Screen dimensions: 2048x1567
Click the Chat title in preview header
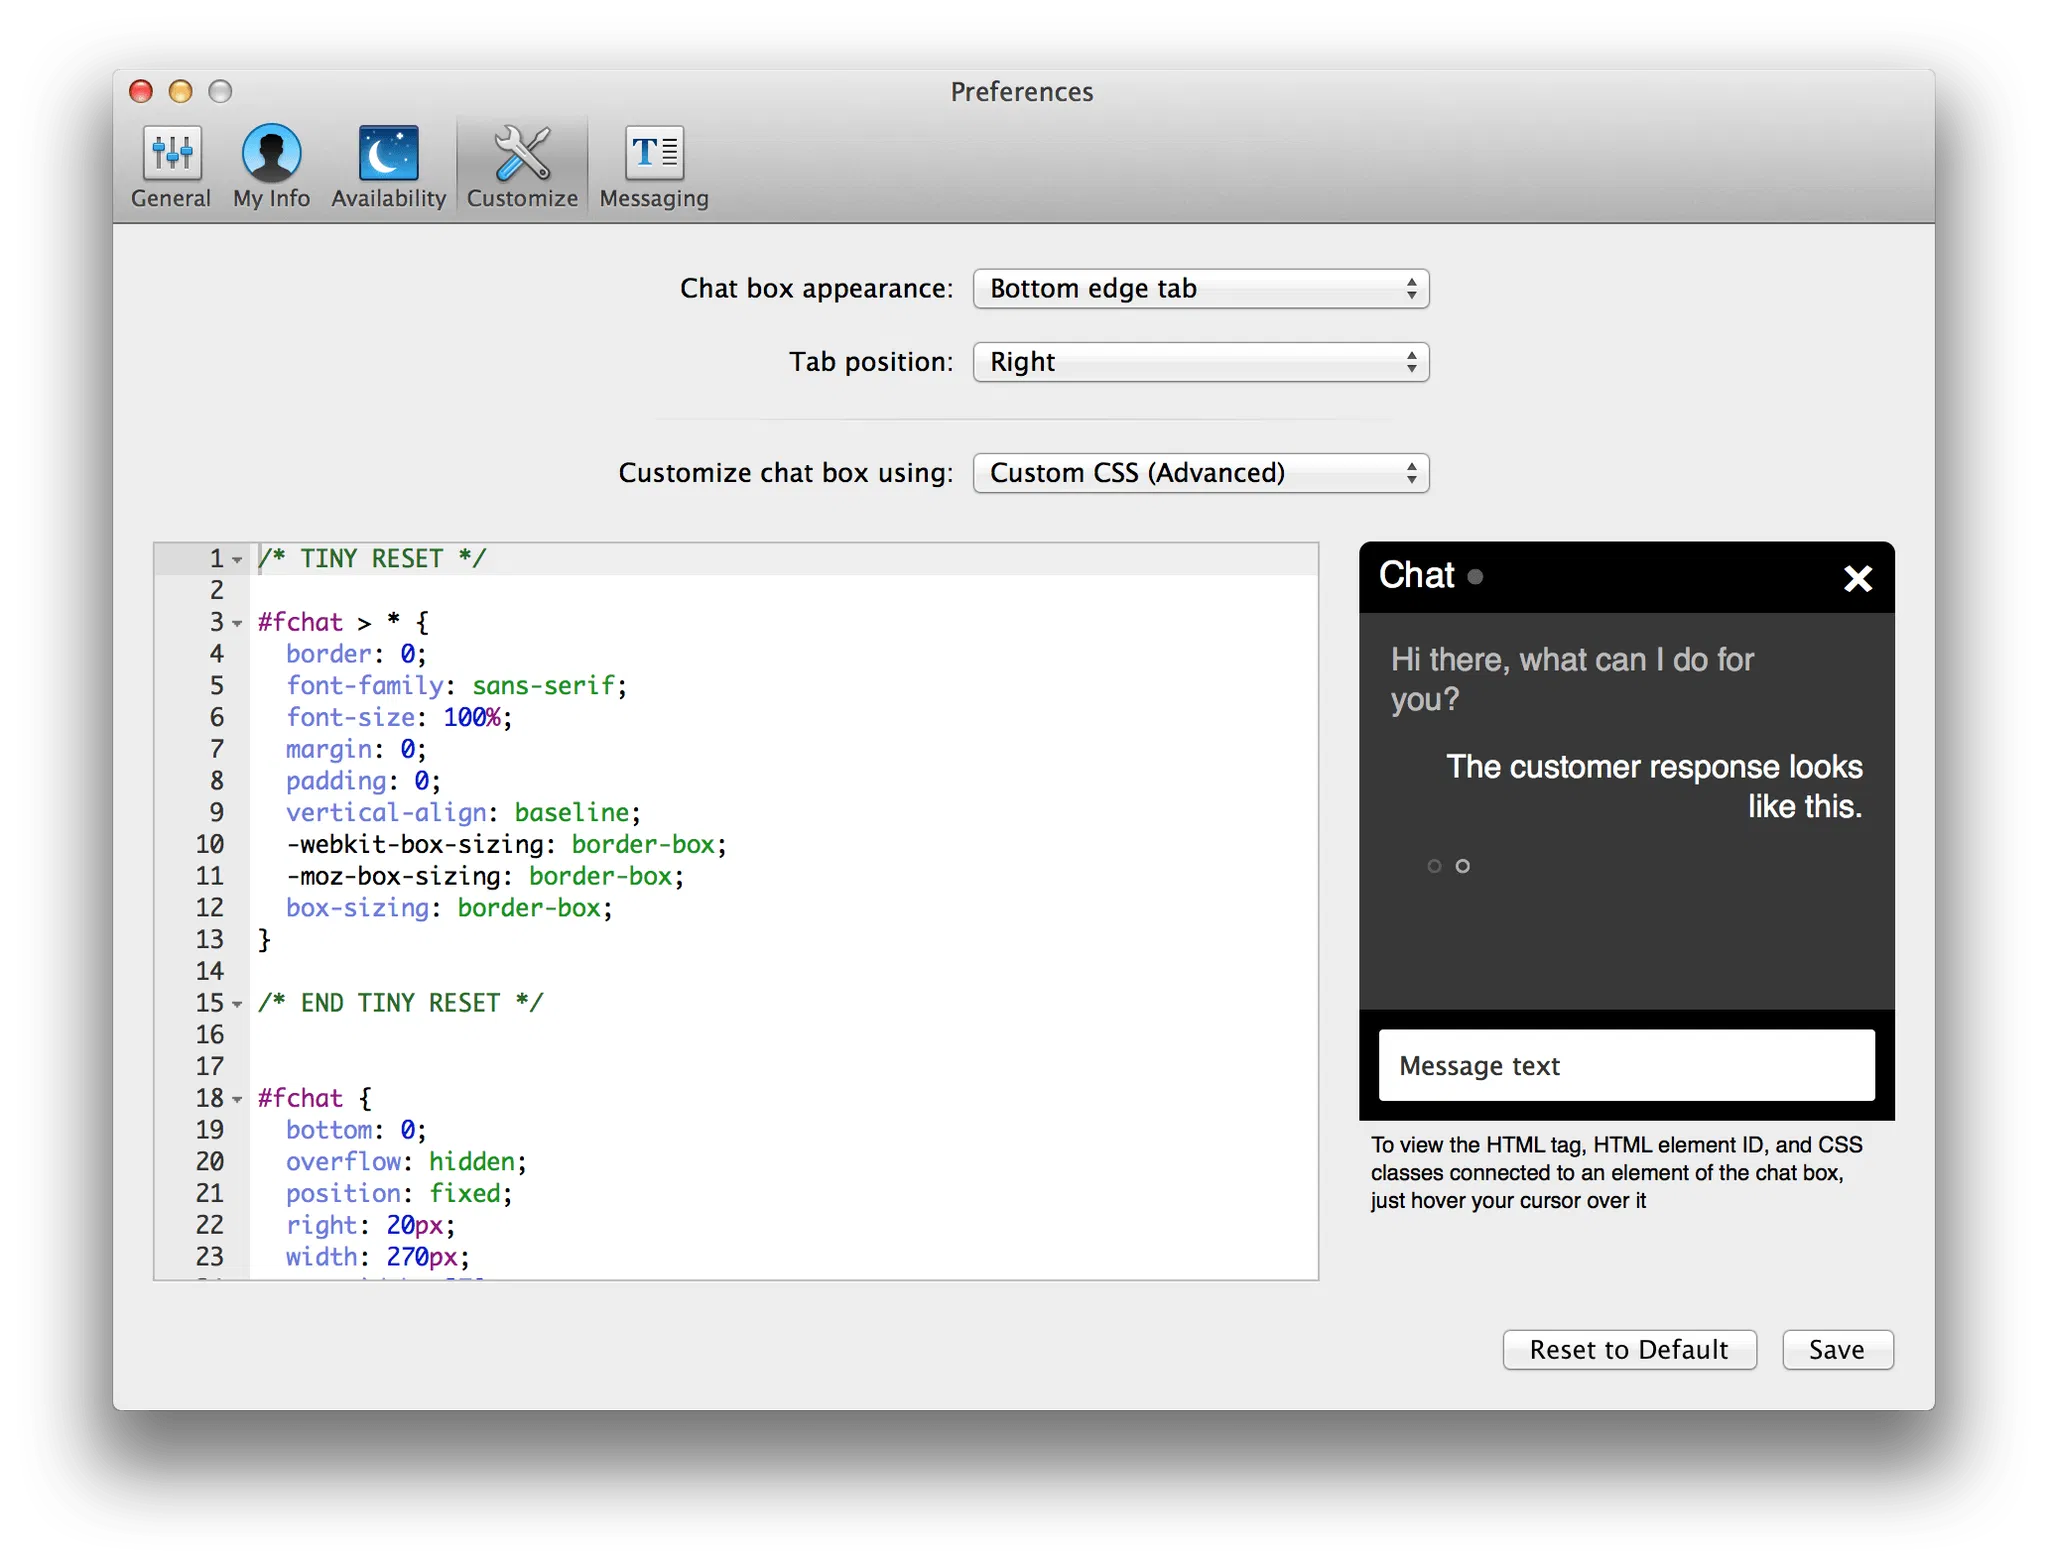1416,575
